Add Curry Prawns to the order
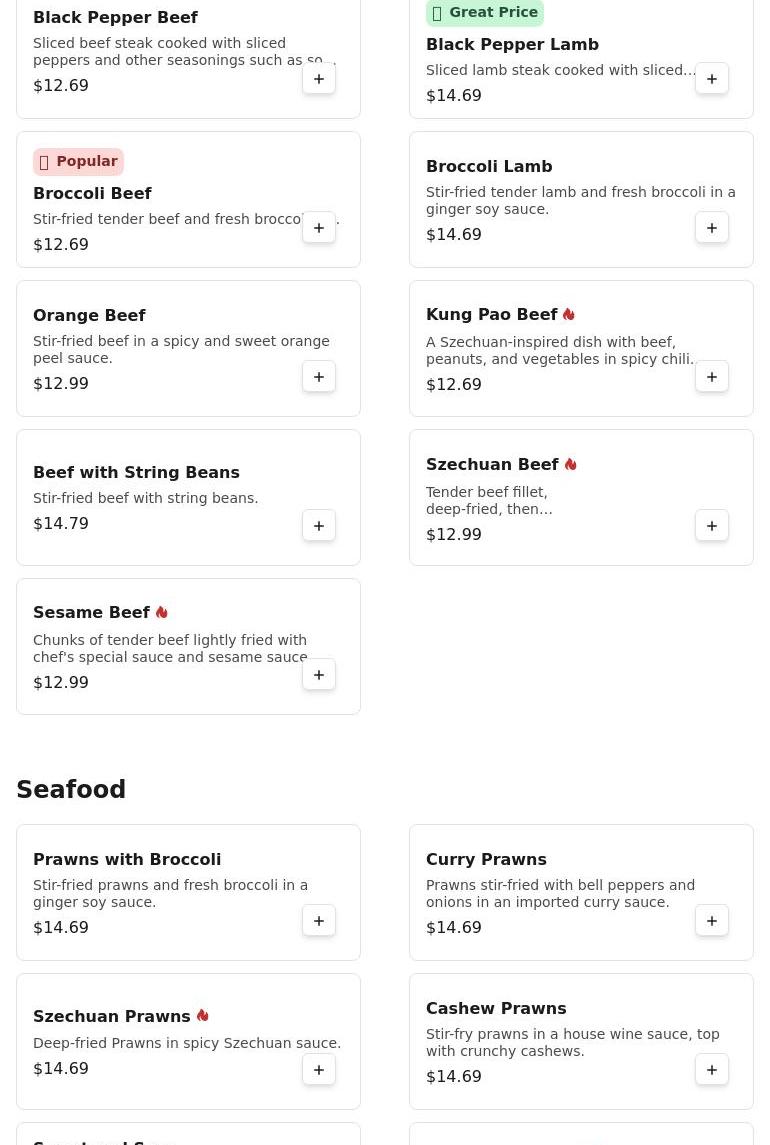 point(712,921)
